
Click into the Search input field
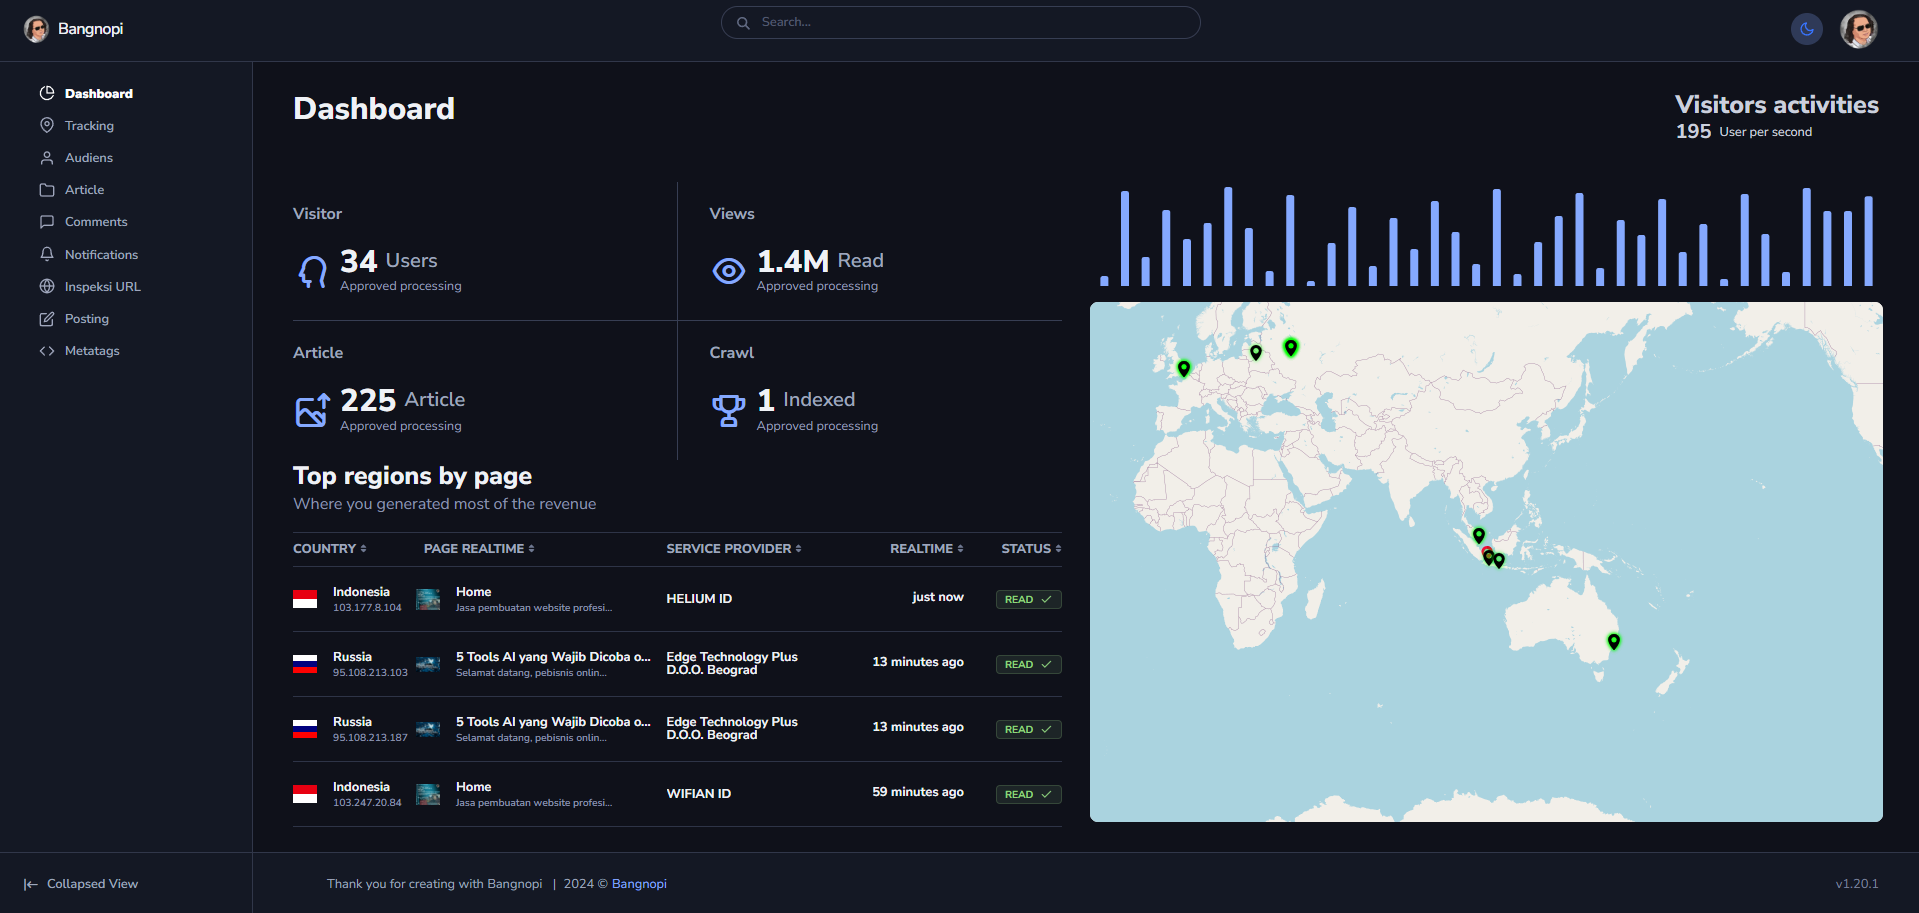tap(960, 22)
